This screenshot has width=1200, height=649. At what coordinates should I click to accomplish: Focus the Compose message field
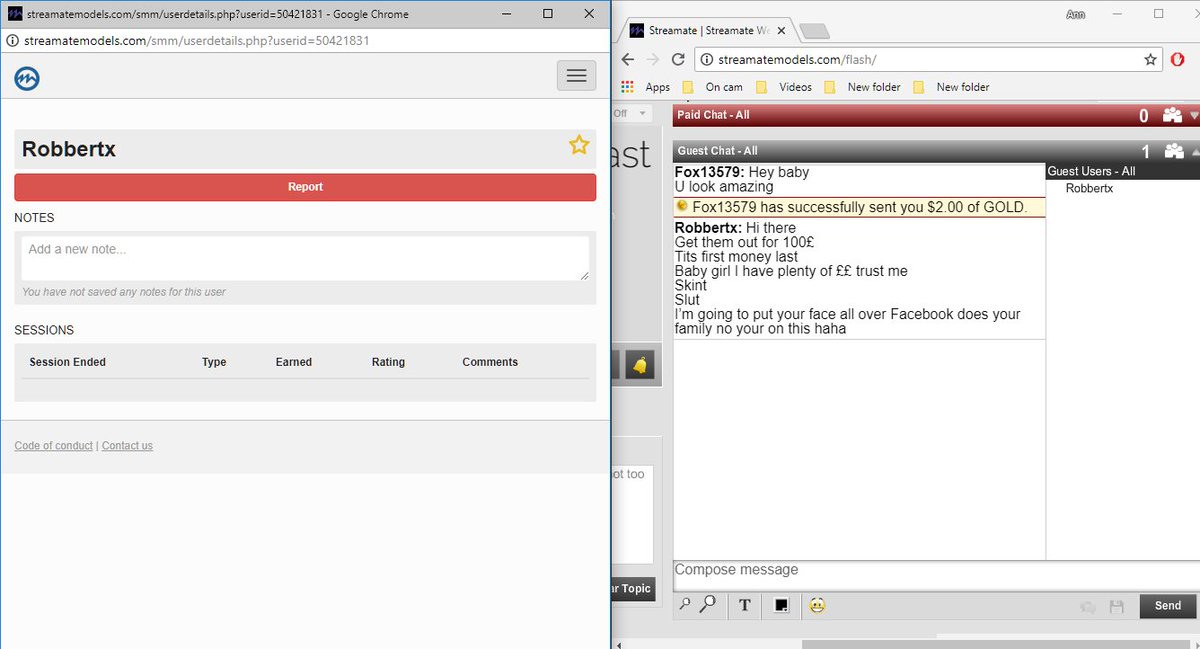coord(935,575)
